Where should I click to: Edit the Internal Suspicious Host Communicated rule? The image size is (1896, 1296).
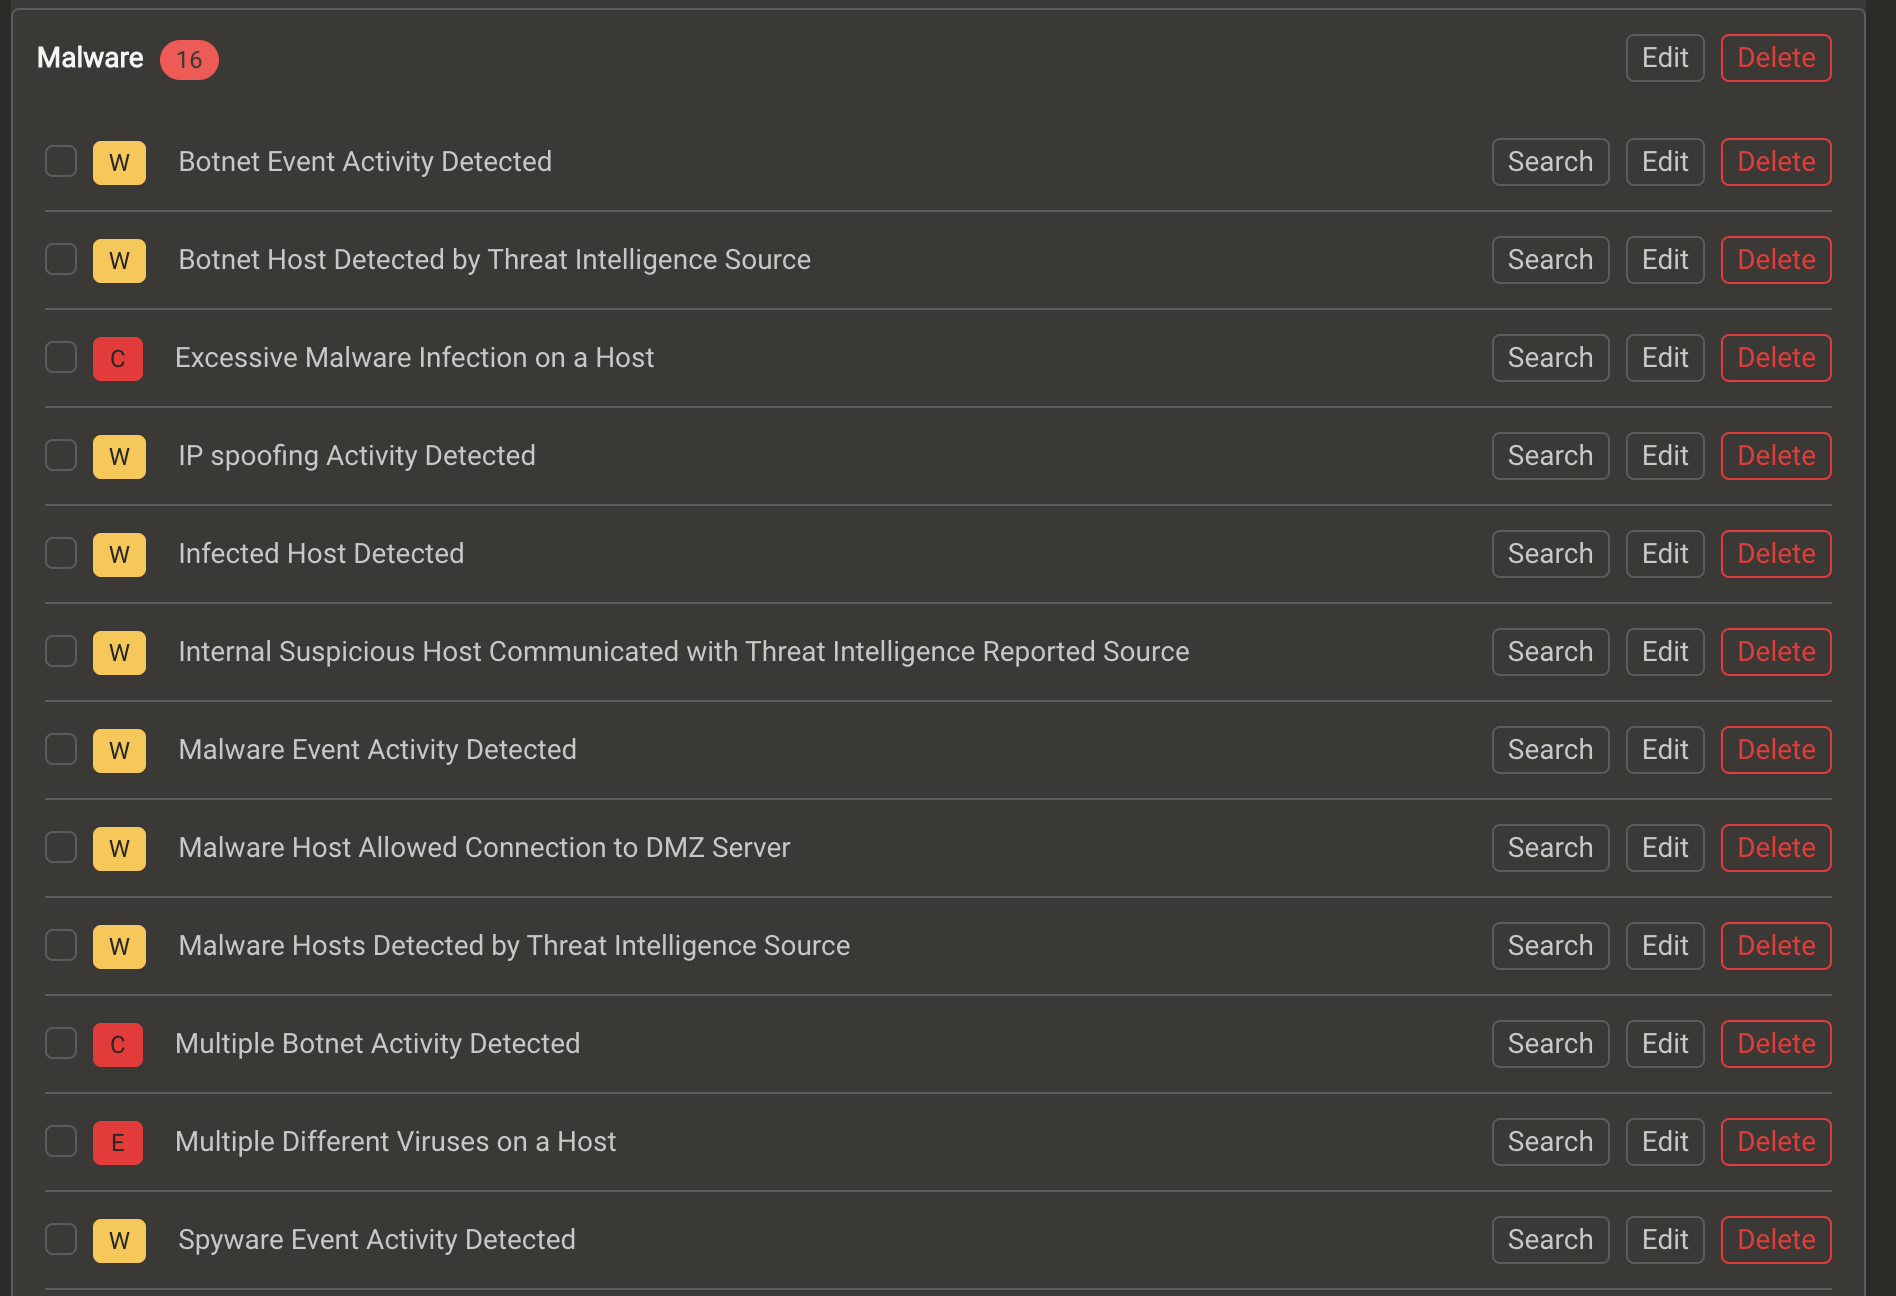pos(1665,652)
